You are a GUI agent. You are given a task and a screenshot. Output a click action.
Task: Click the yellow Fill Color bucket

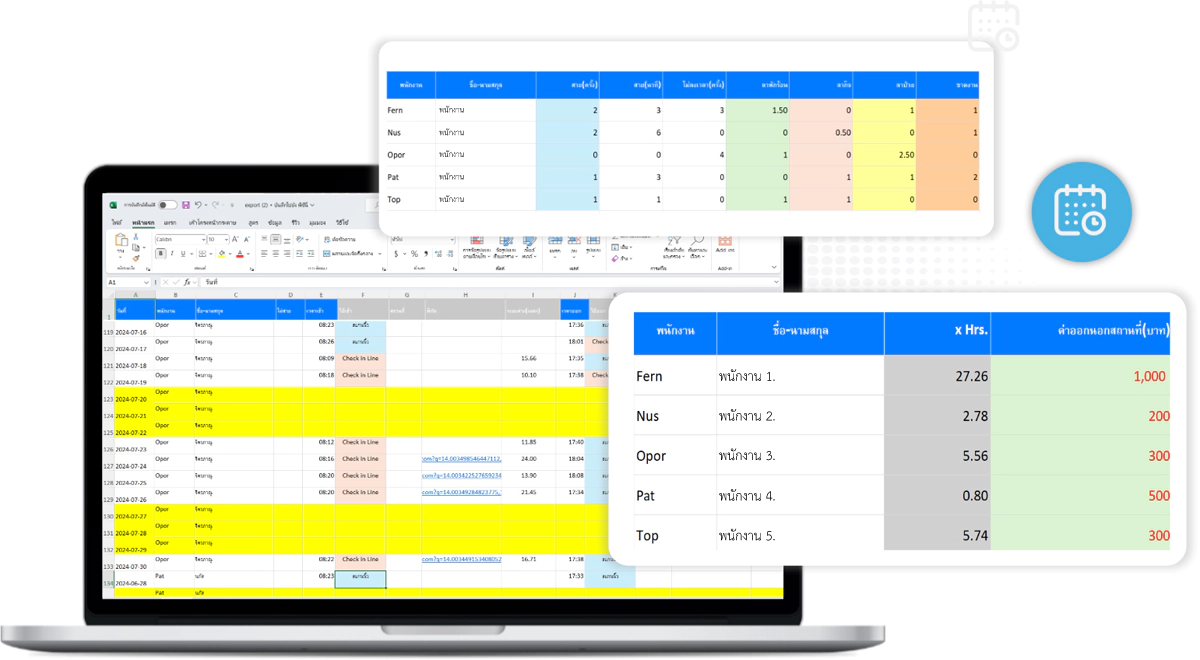point(222,254)
